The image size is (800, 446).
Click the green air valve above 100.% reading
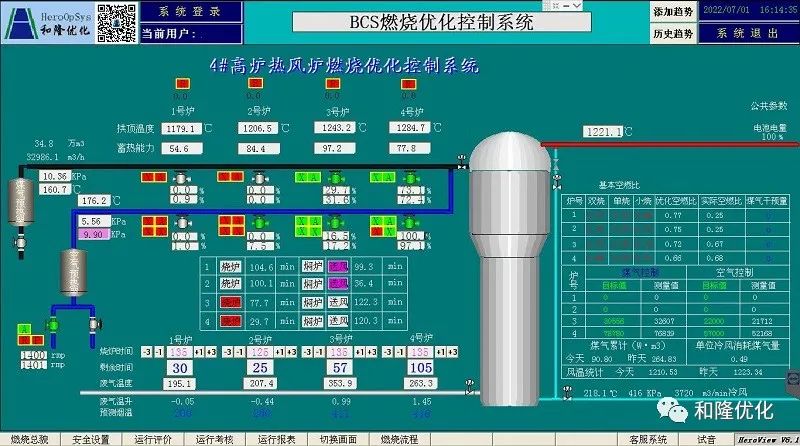click(x=410, y=223)
